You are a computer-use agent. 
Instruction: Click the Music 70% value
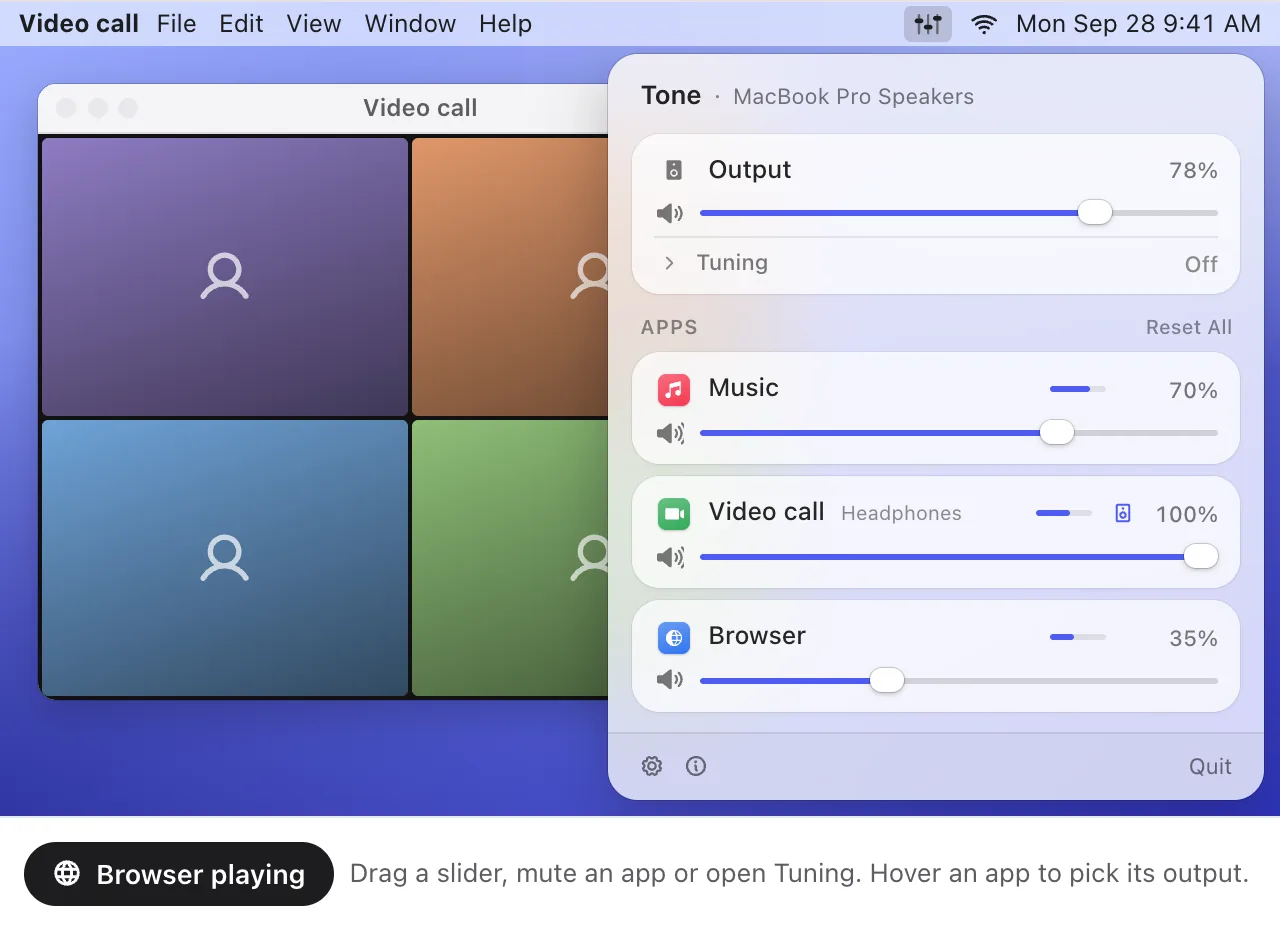[x=1193, y=391]
